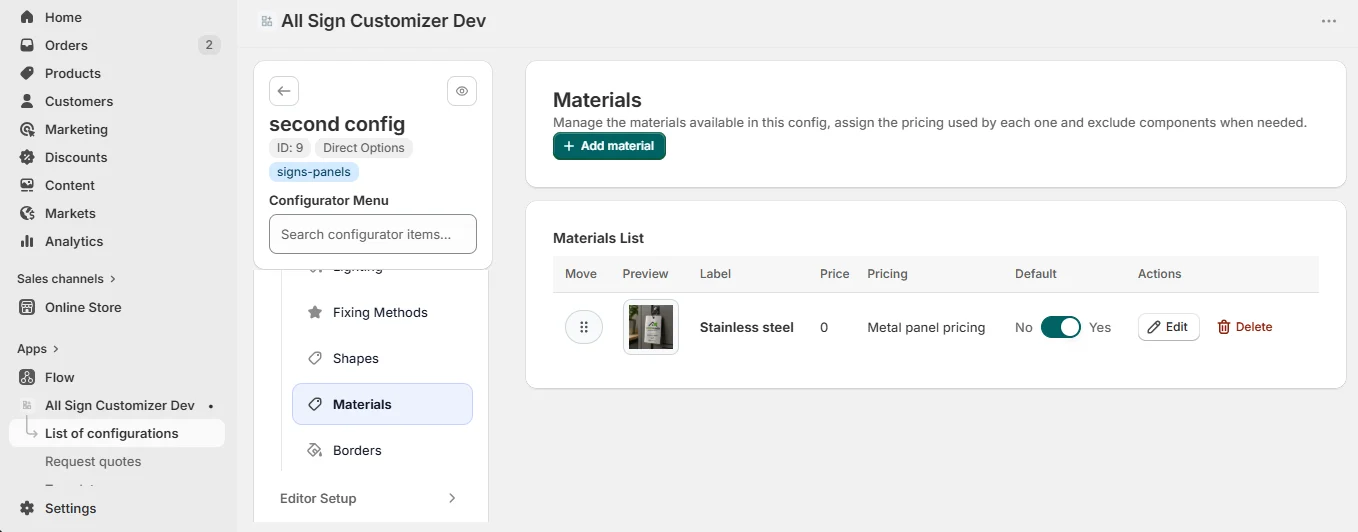The height and width of the screenshot is (532, 1358).
Task: Click the Online Store icon
Action: [x=27, y=307]
